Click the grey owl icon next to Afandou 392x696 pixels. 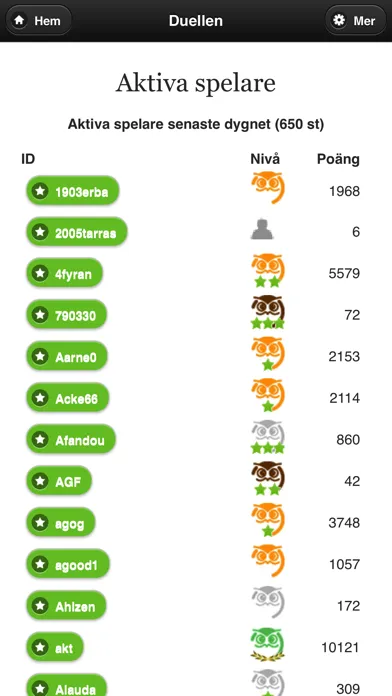[x=268, y=437]
